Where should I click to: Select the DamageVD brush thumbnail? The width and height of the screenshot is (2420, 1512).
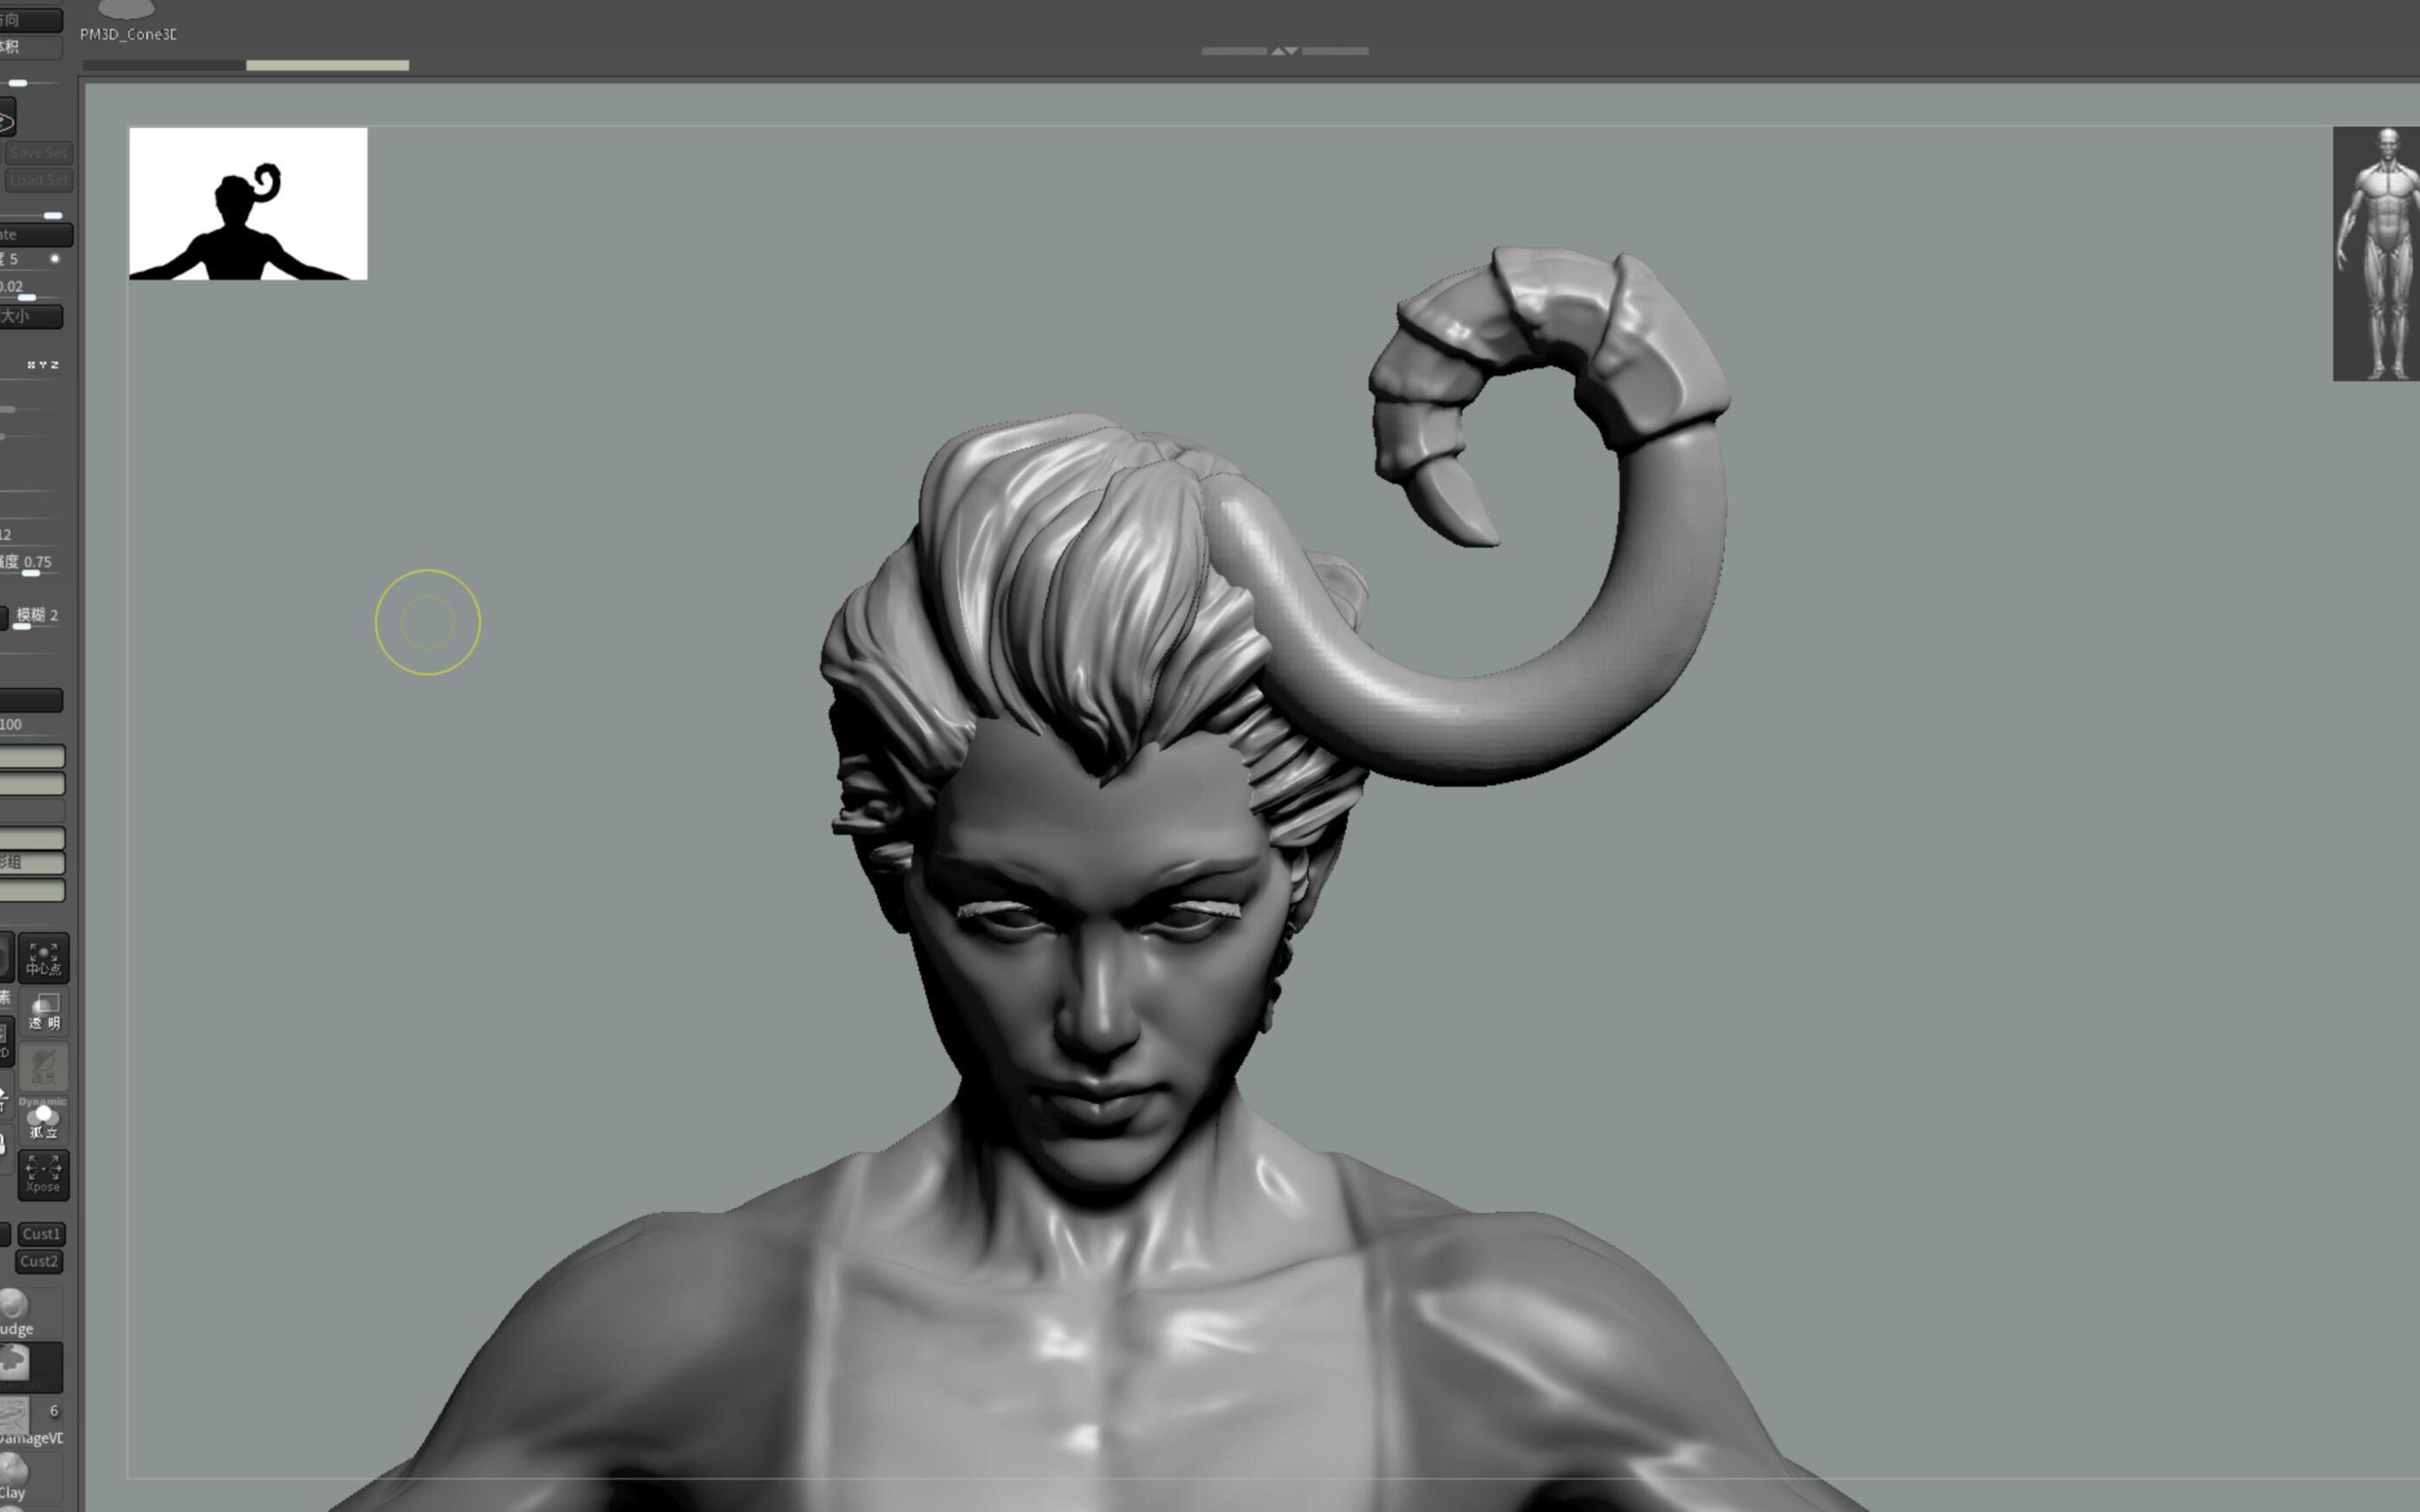[14, 1417]
